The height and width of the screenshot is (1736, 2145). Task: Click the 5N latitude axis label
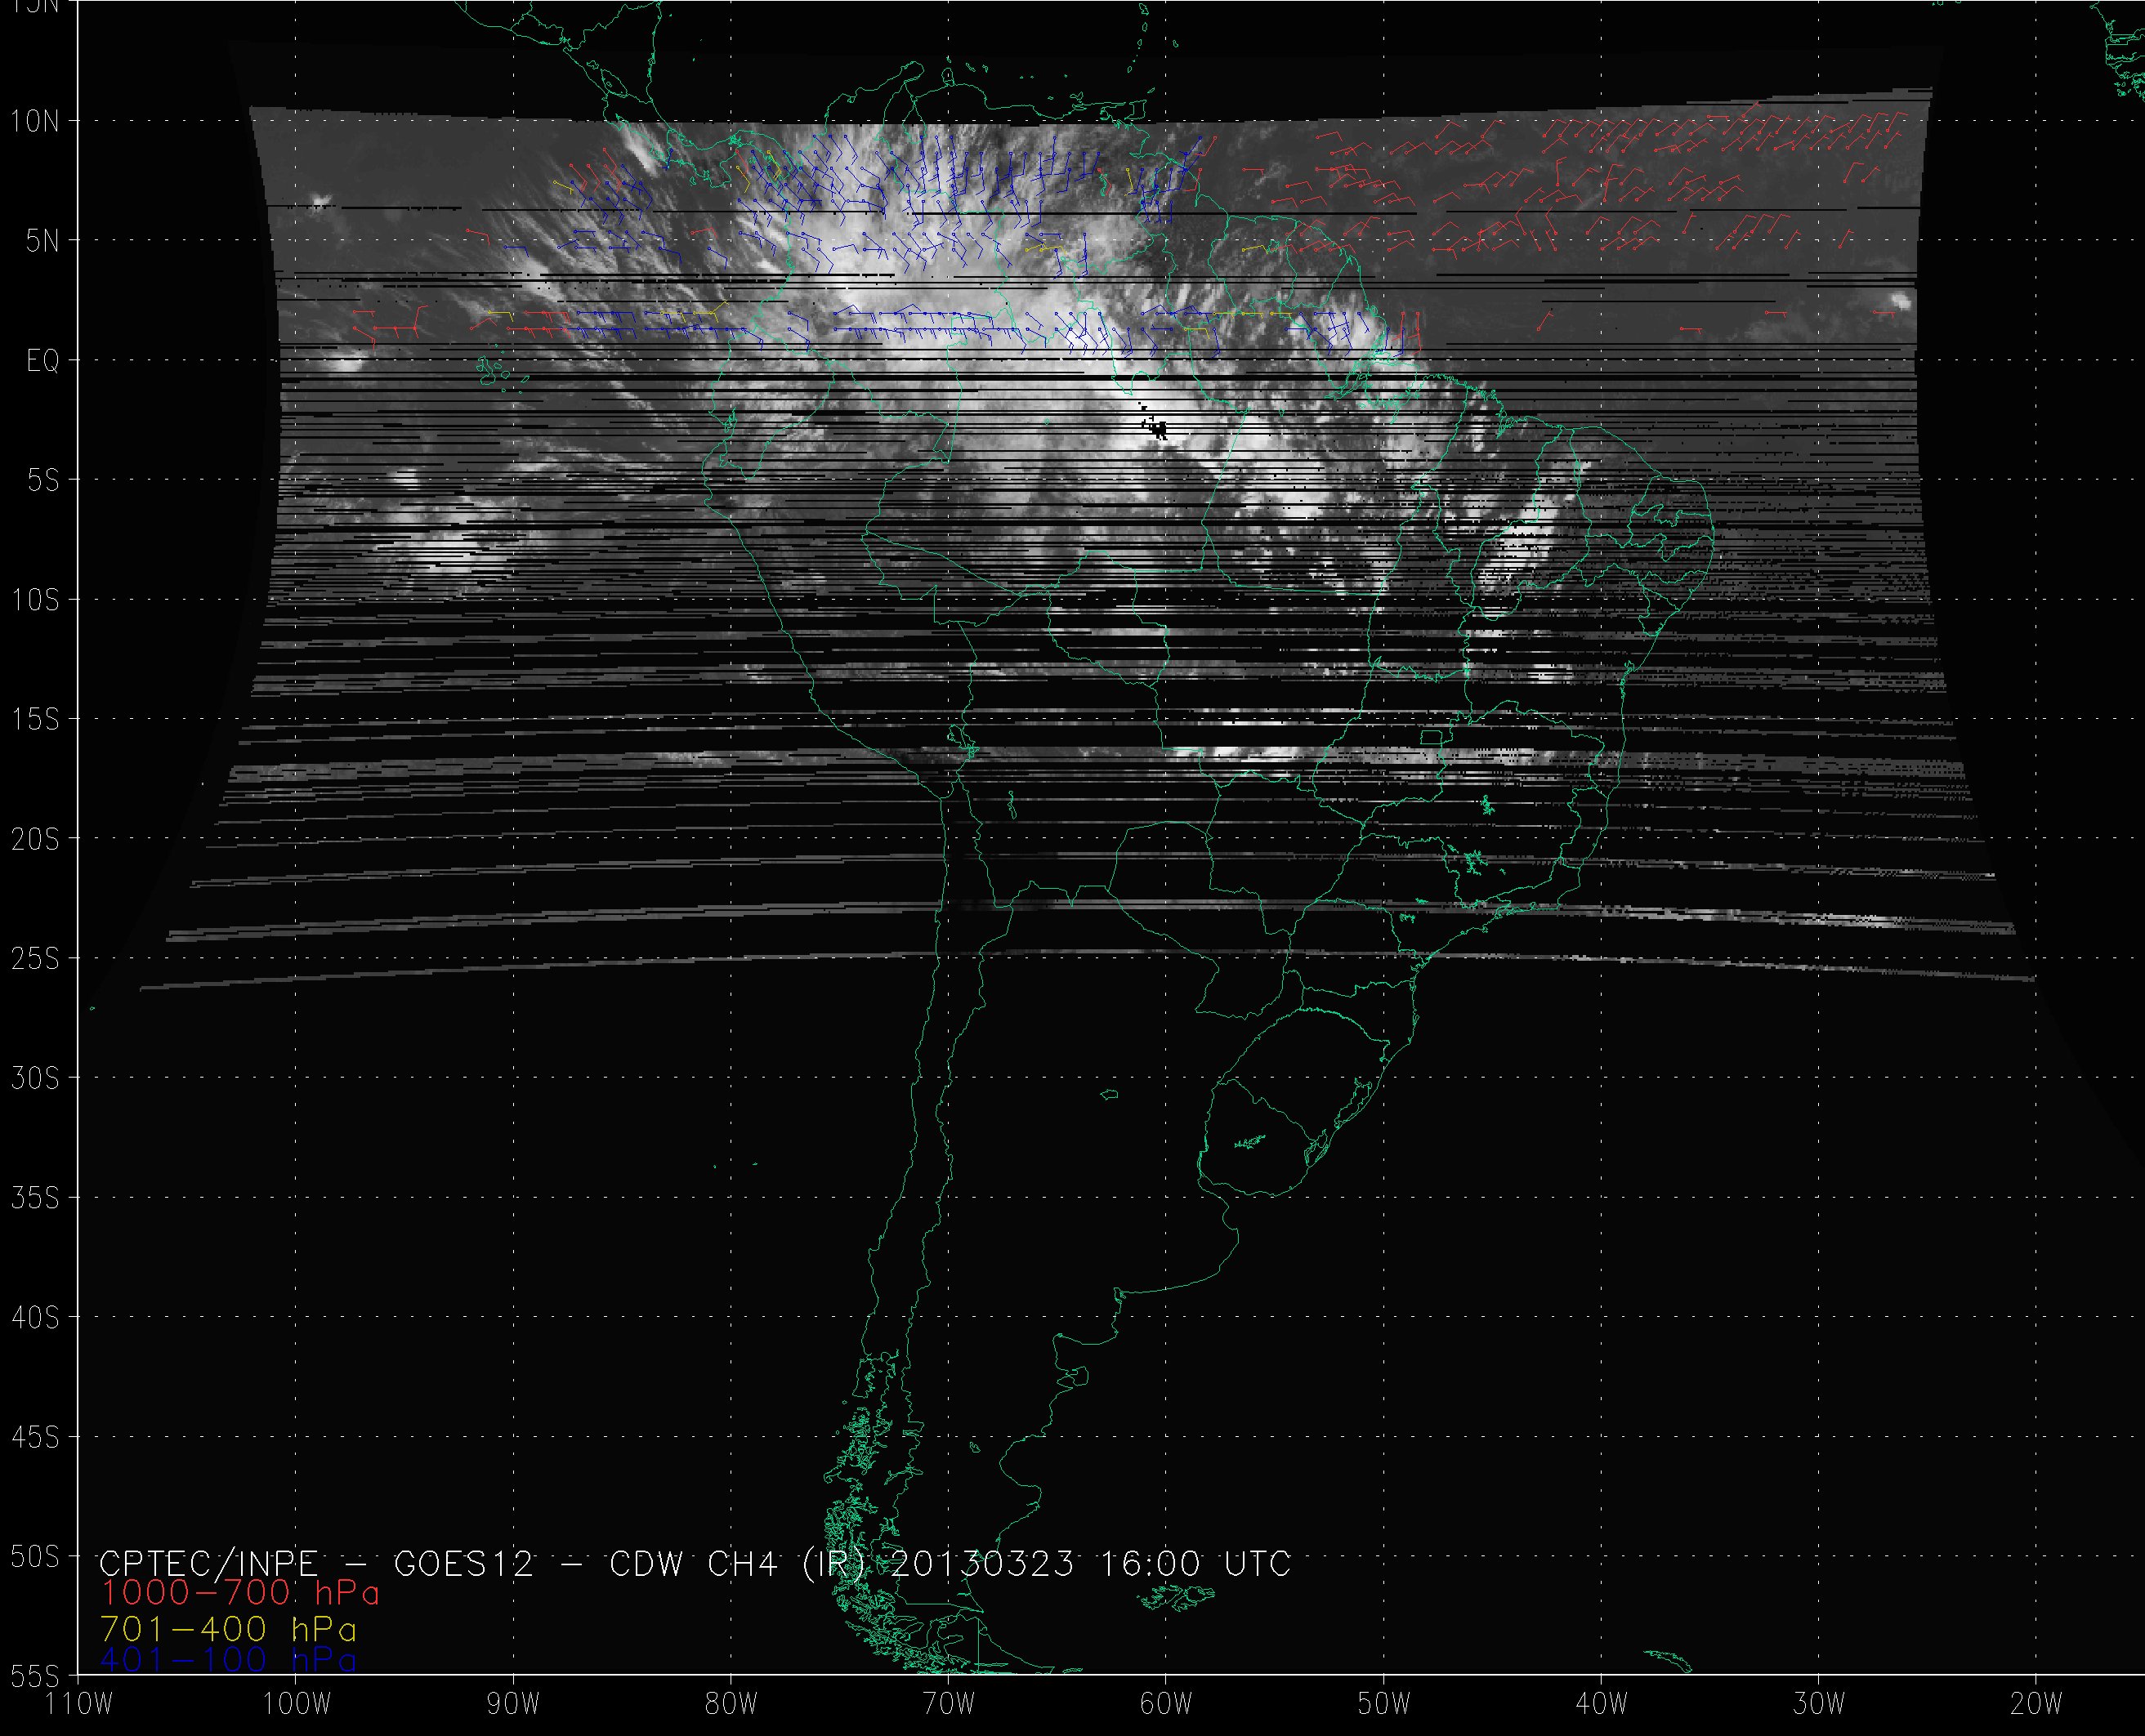click(x=43, y=242)
